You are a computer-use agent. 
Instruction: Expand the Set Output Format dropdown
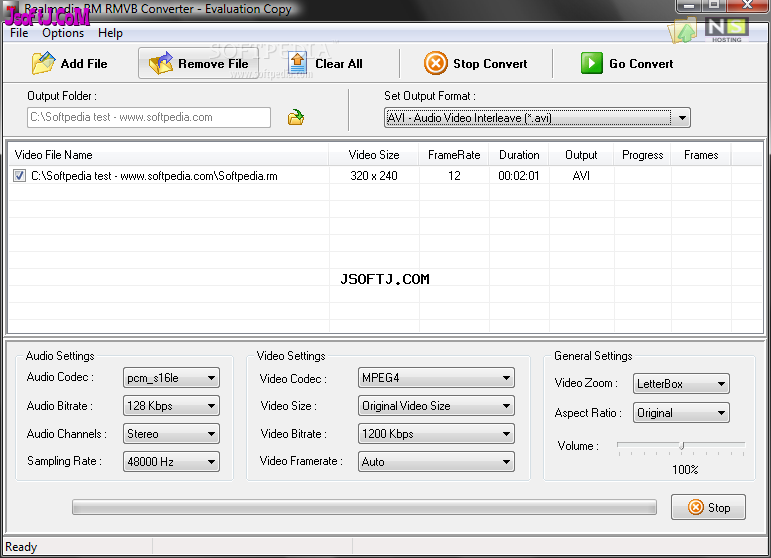537,118
